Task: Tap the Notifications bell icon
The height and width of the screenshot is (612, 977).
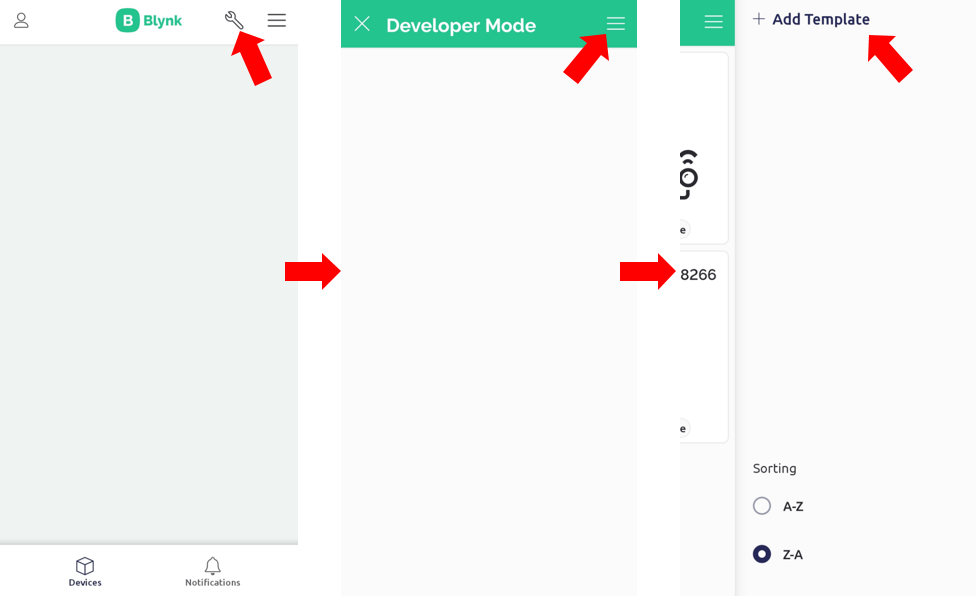Action: [x=212, y=565]
